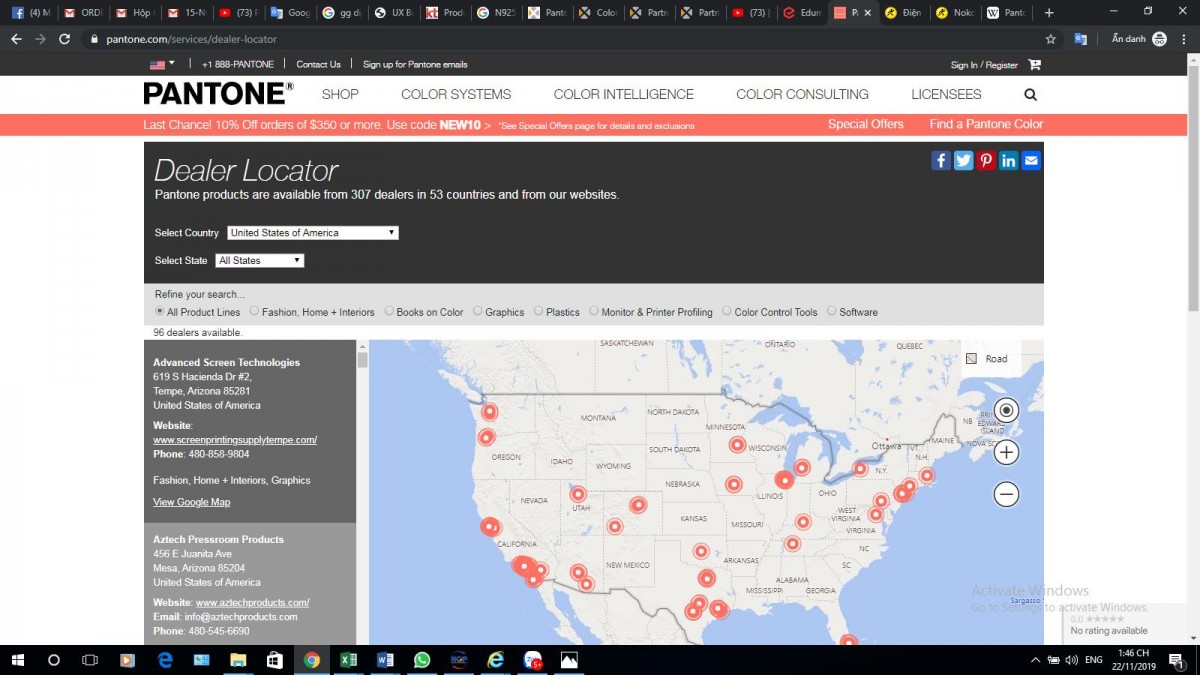Click the email share icon
1200x675 pixels.
(x=1031, y=161)
